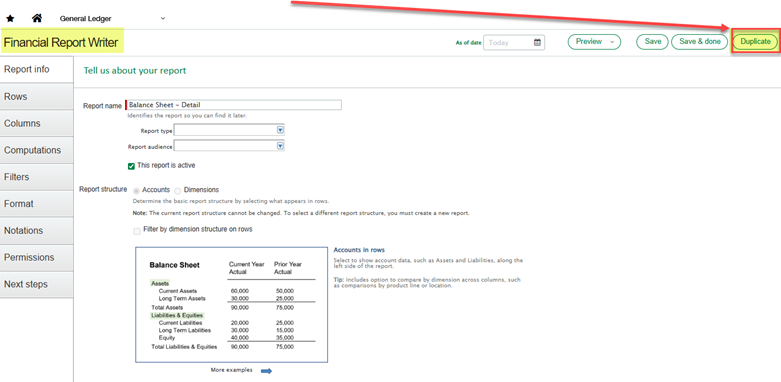Go to the Permissions tab
The width and height of the screenshot is (781, 382).
tap(36, 257)
